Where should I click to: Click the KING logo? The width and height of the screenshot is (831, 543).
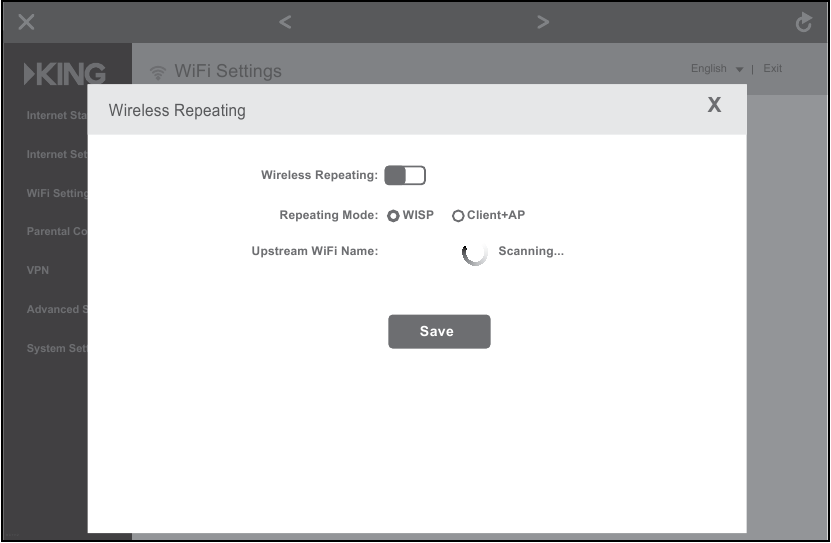(x=64, y=74)
